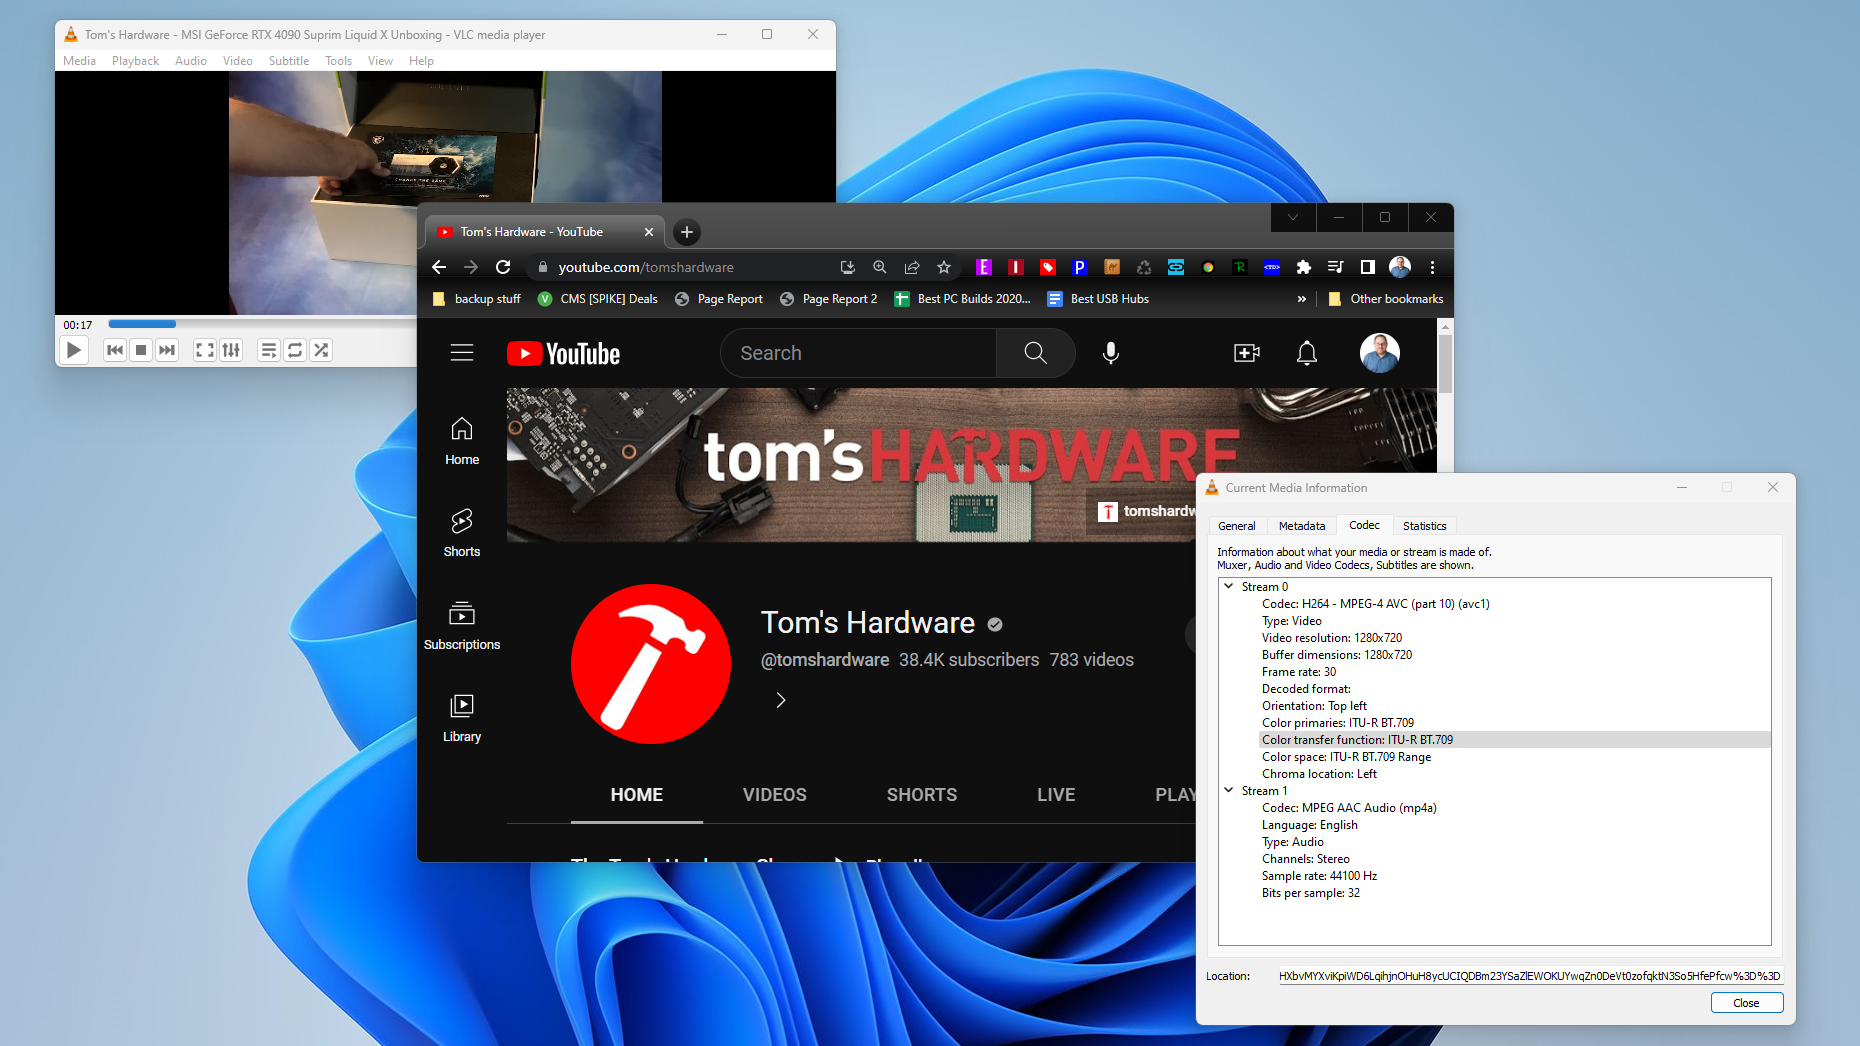
Task: Enable loop playback in VLC
Action: [295, 350]
